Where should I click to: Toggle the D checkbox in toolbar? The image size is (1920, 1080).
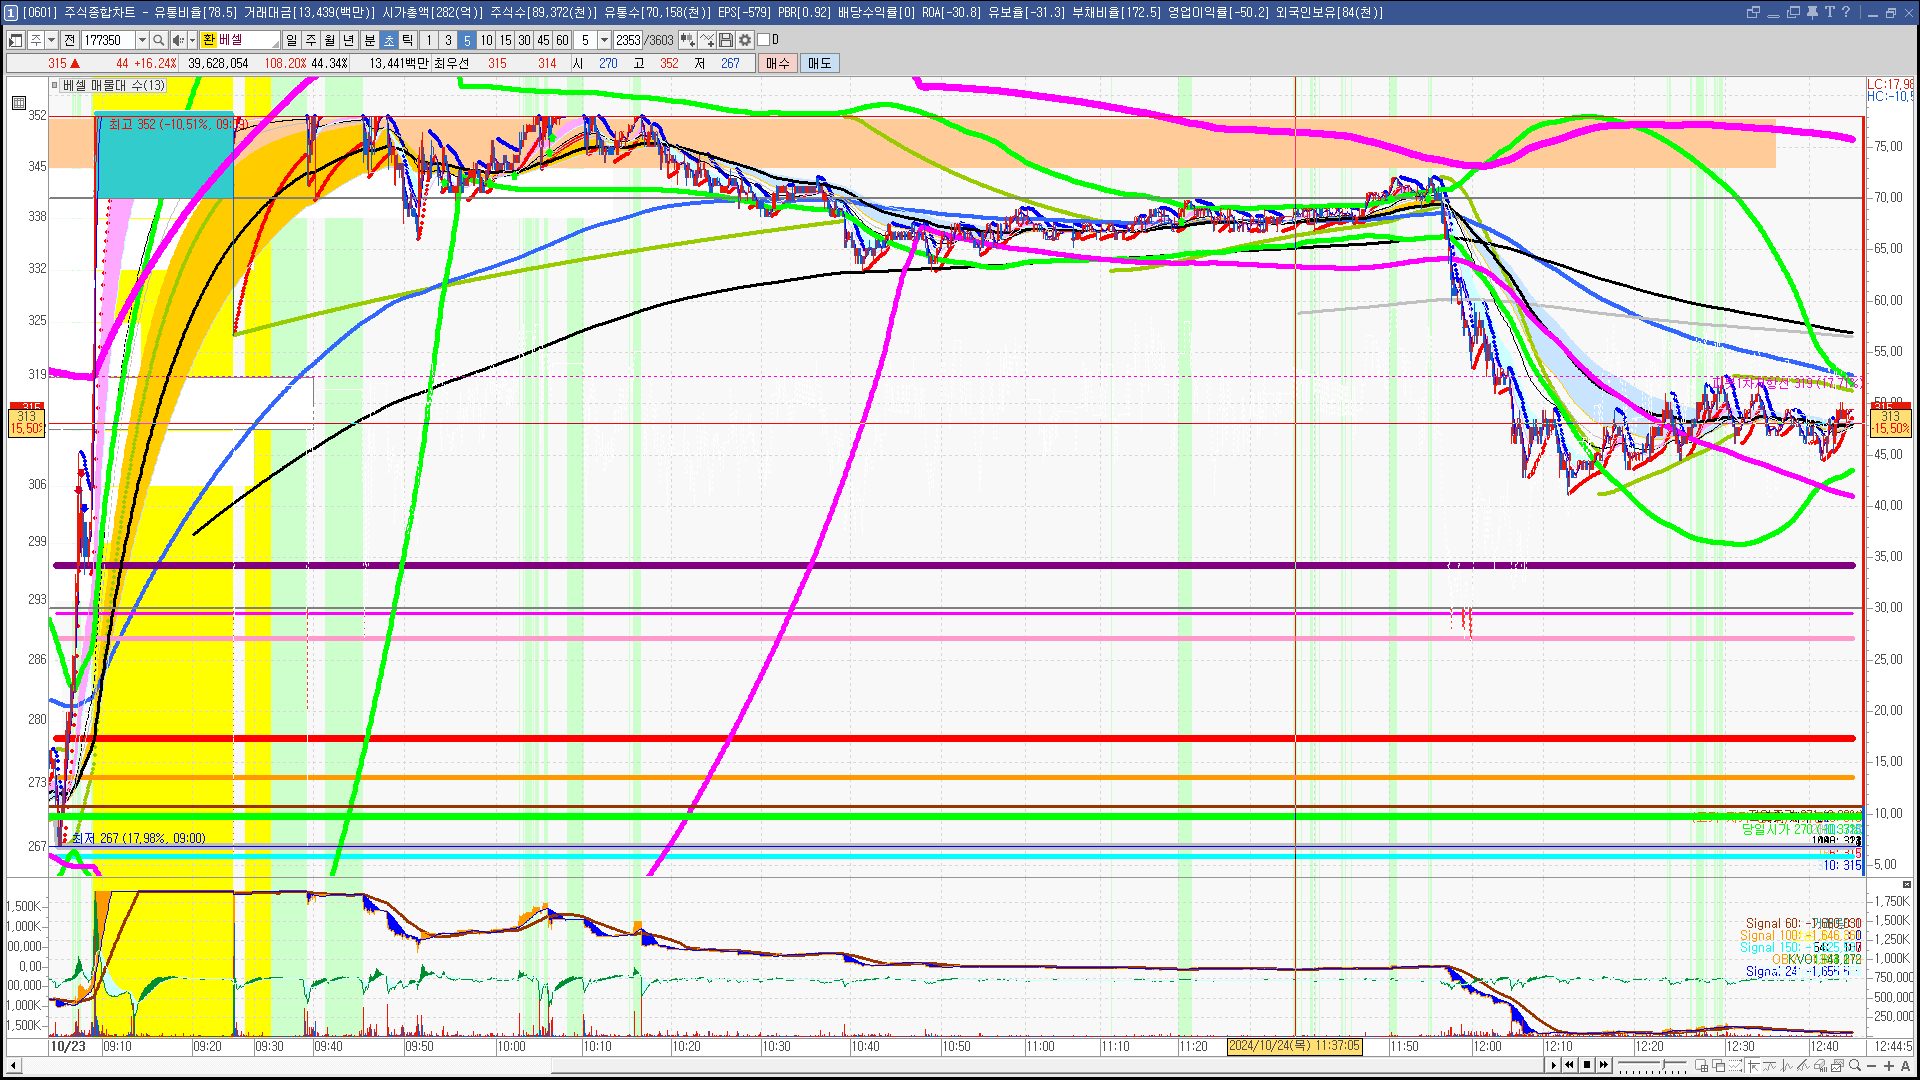(764, 40)
